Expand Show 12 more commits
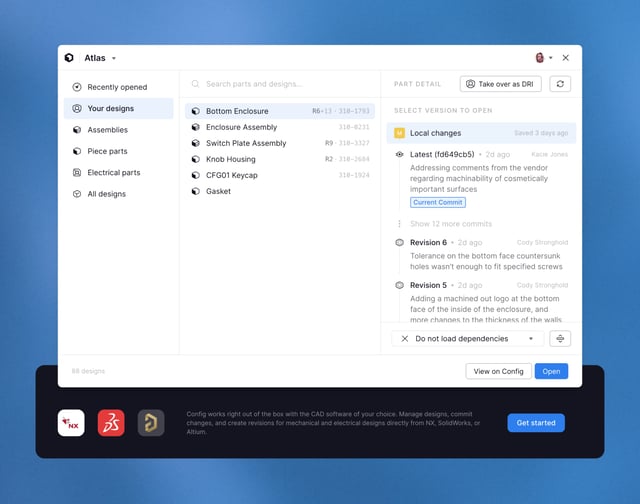The width and height of the screenshot is (640, 504). [x=451, y=224]
